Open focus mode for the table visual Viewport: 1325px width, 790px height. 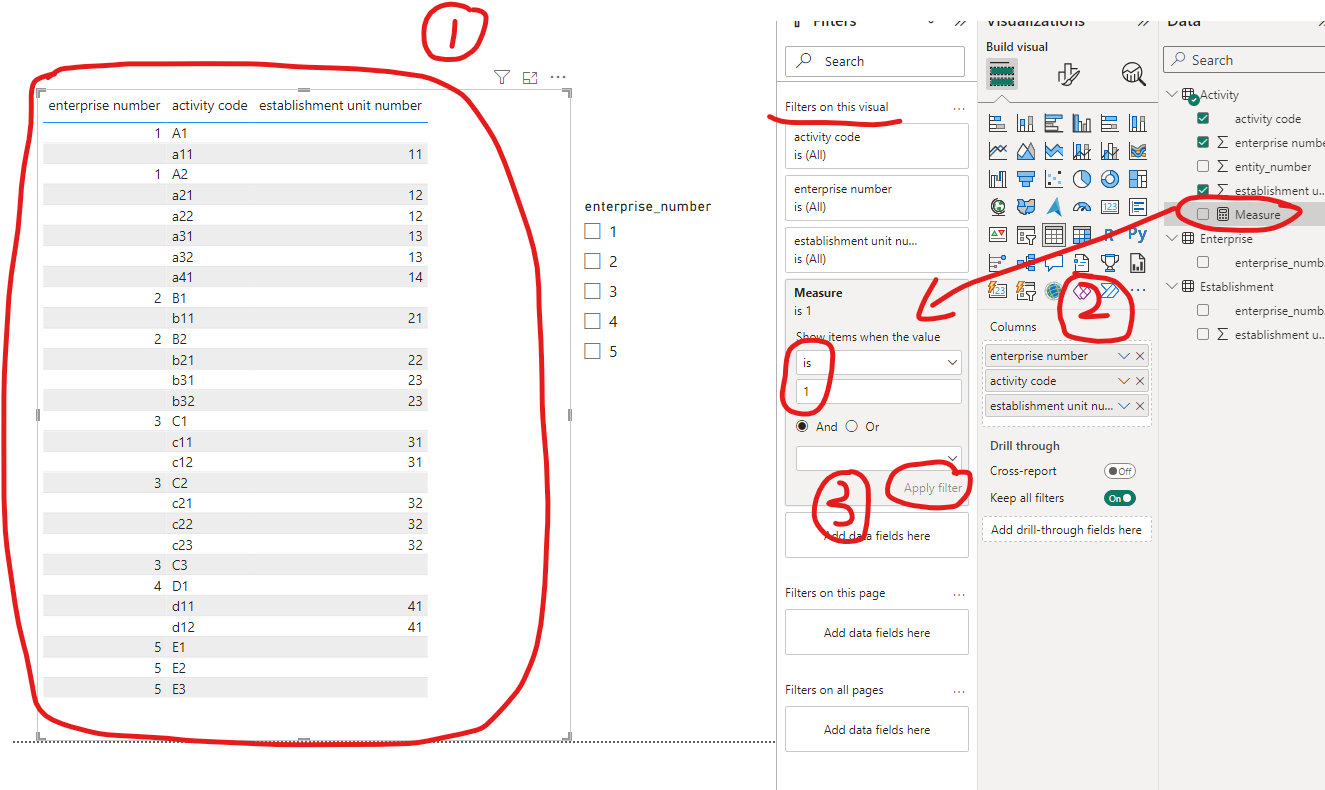click(x=530, y=77)
